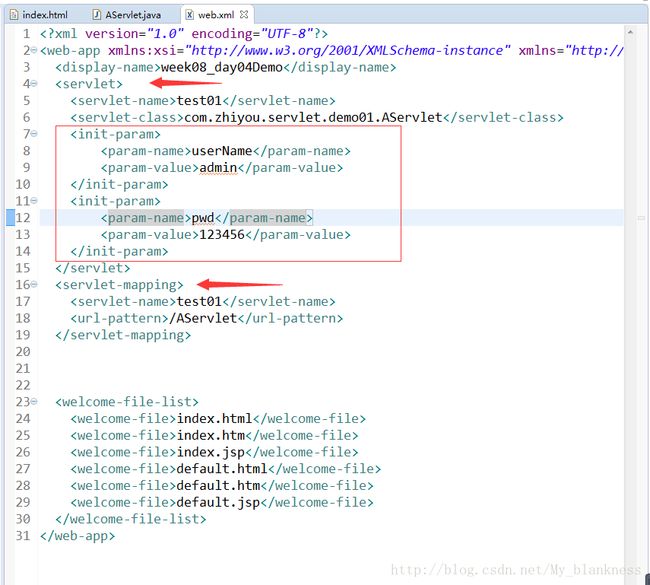Collapse the welcome-file-list fold on line 23

click(x=34, y=401)
